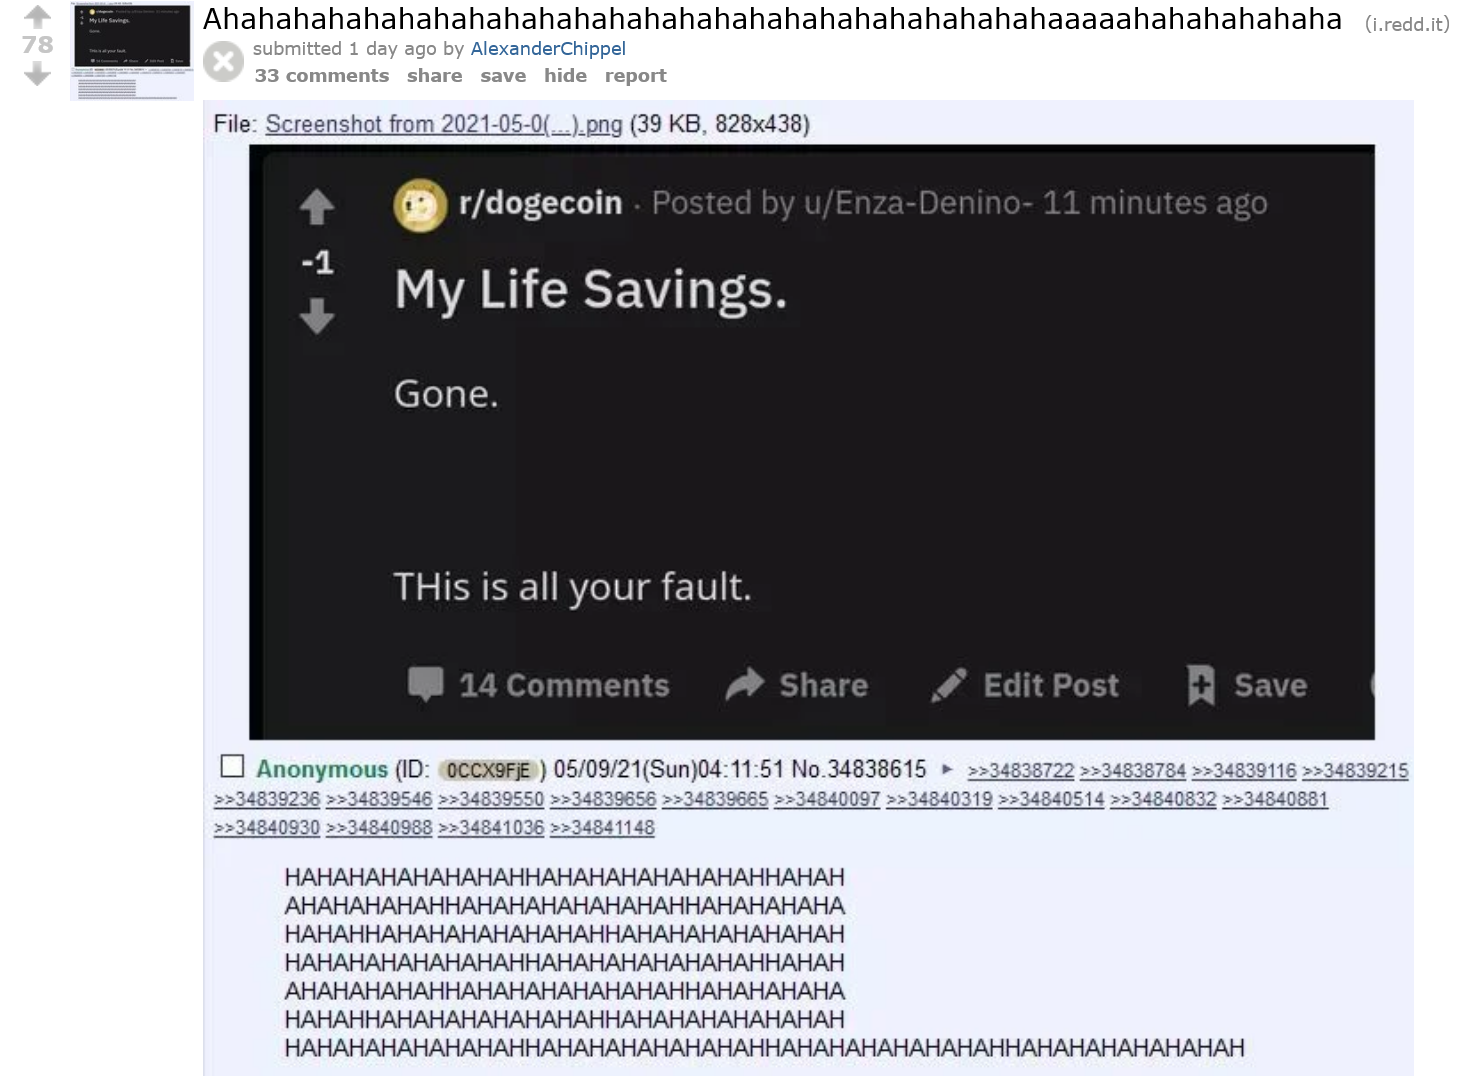Click the 14 Comments speech bubble icon
Viewport: 1458px width, 1080px height.
coord(426,685)
